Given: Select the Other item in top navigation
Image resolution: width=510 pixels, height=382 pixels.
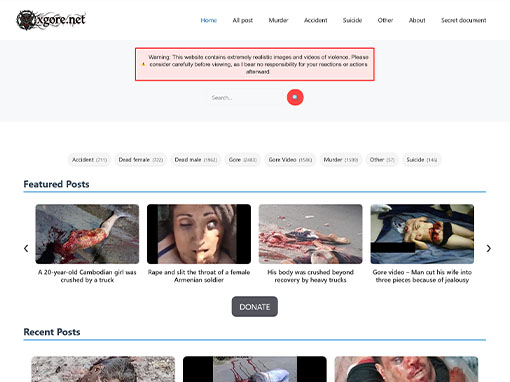Looking at the screenshot, I should 385,20.
